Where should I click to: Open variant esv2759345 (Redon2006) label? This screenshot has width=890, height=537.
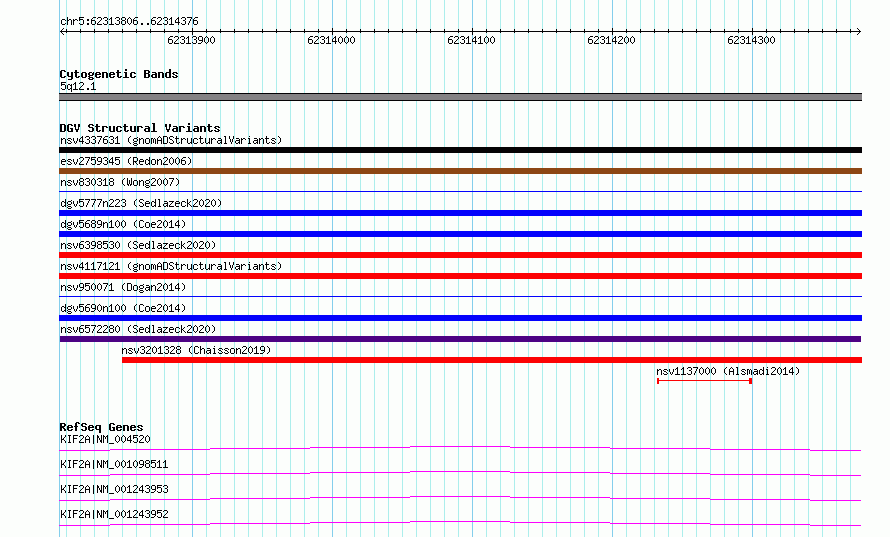pyautogui.click(x=126, y=161)
